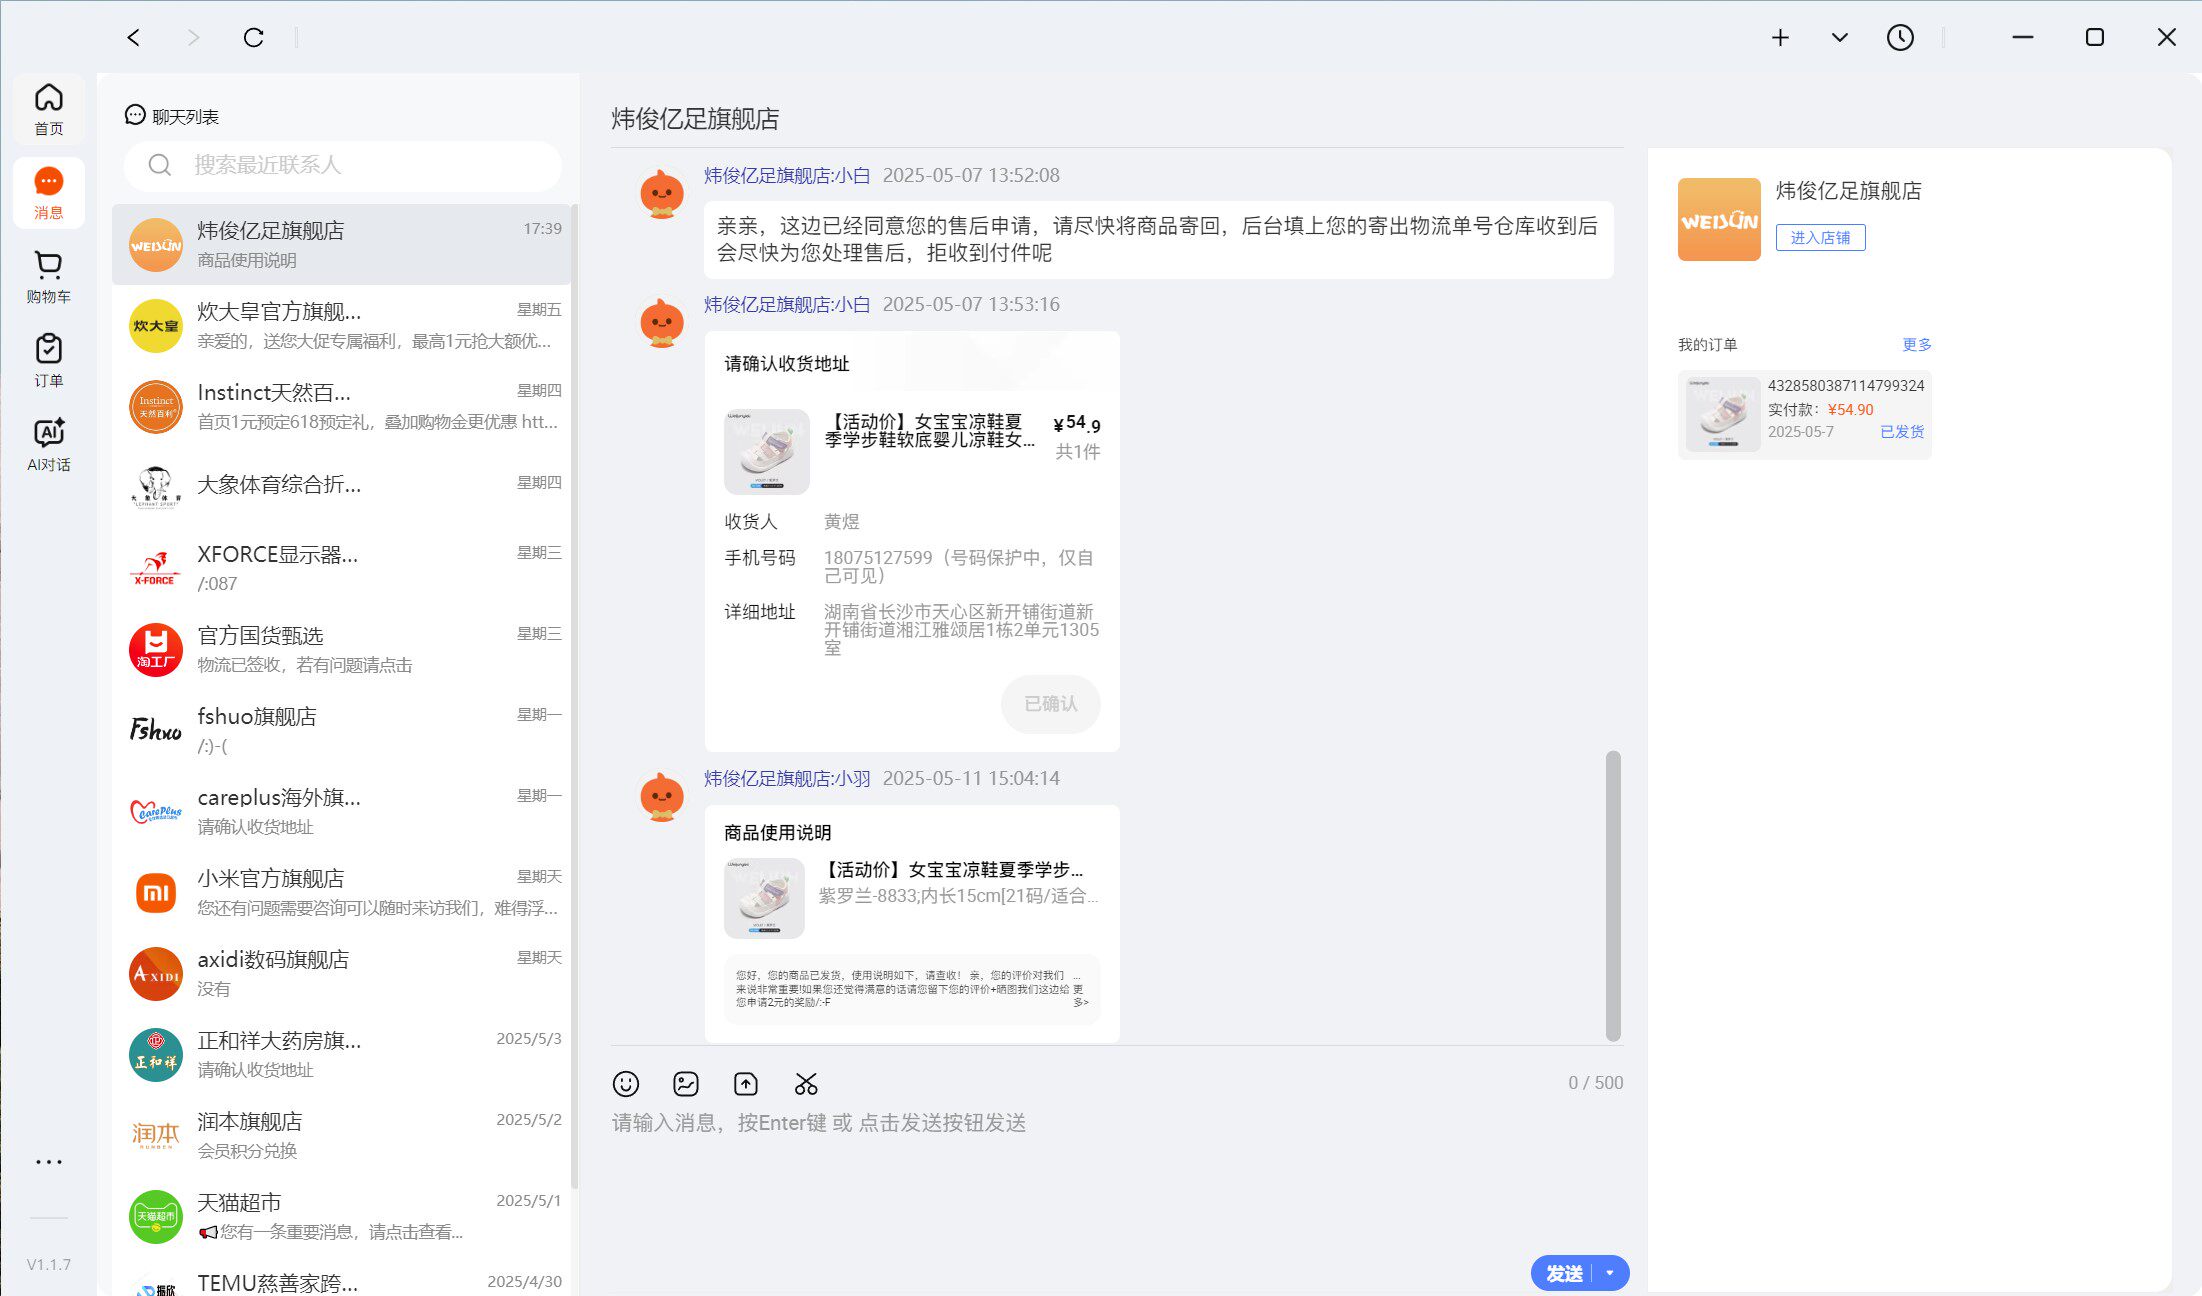Expand the send button dropdown arrow
Screen dimensions: 2202x1296
[1609, 1273]
